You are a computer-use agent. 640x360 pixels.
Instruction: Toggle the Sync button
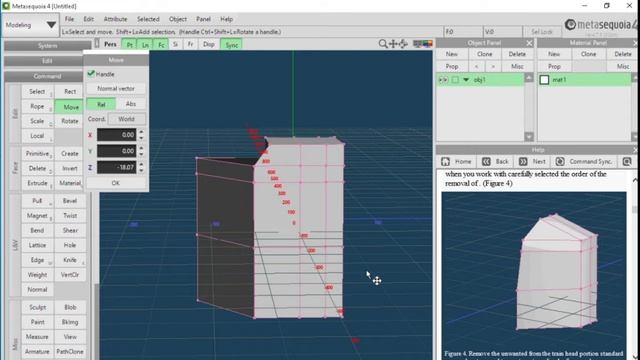(x=231, y=44)
